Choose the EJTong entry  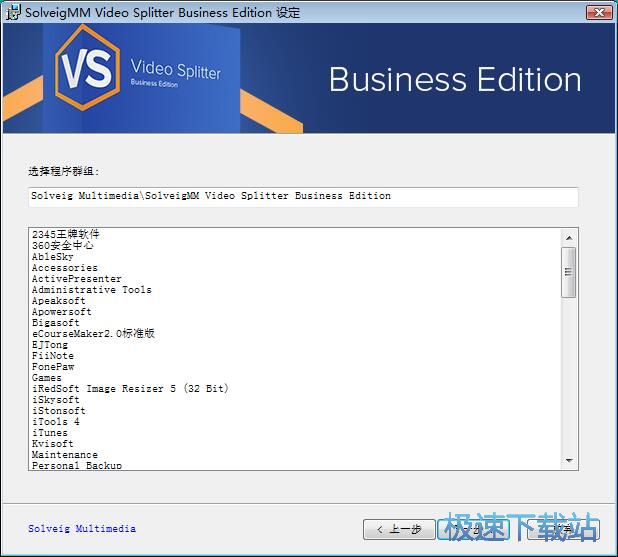point(50,345)
